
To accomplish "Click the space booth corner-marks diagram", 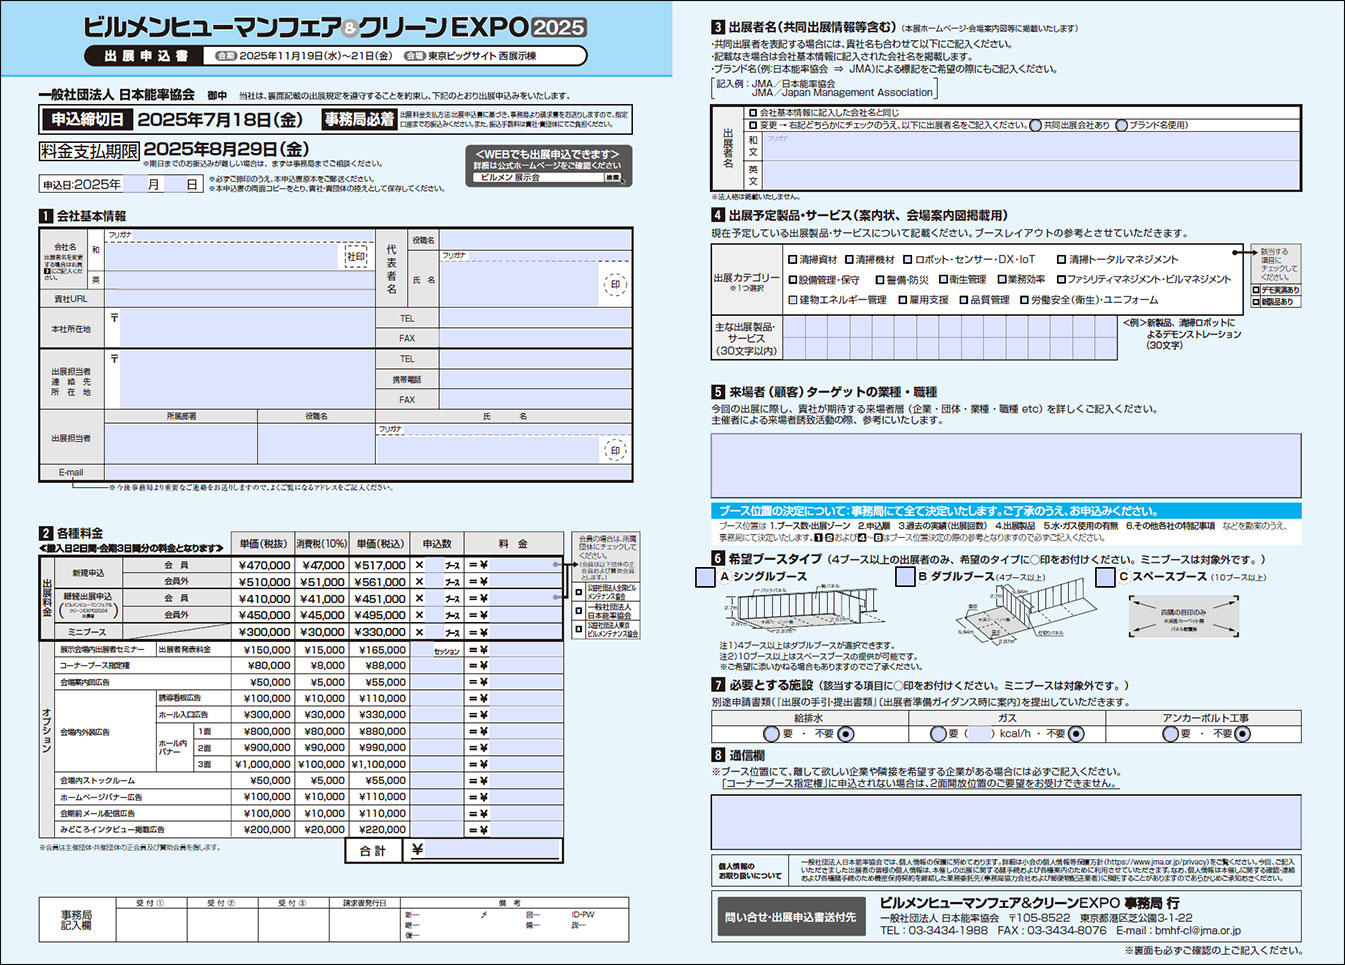I will click(x=1183, y=615).
